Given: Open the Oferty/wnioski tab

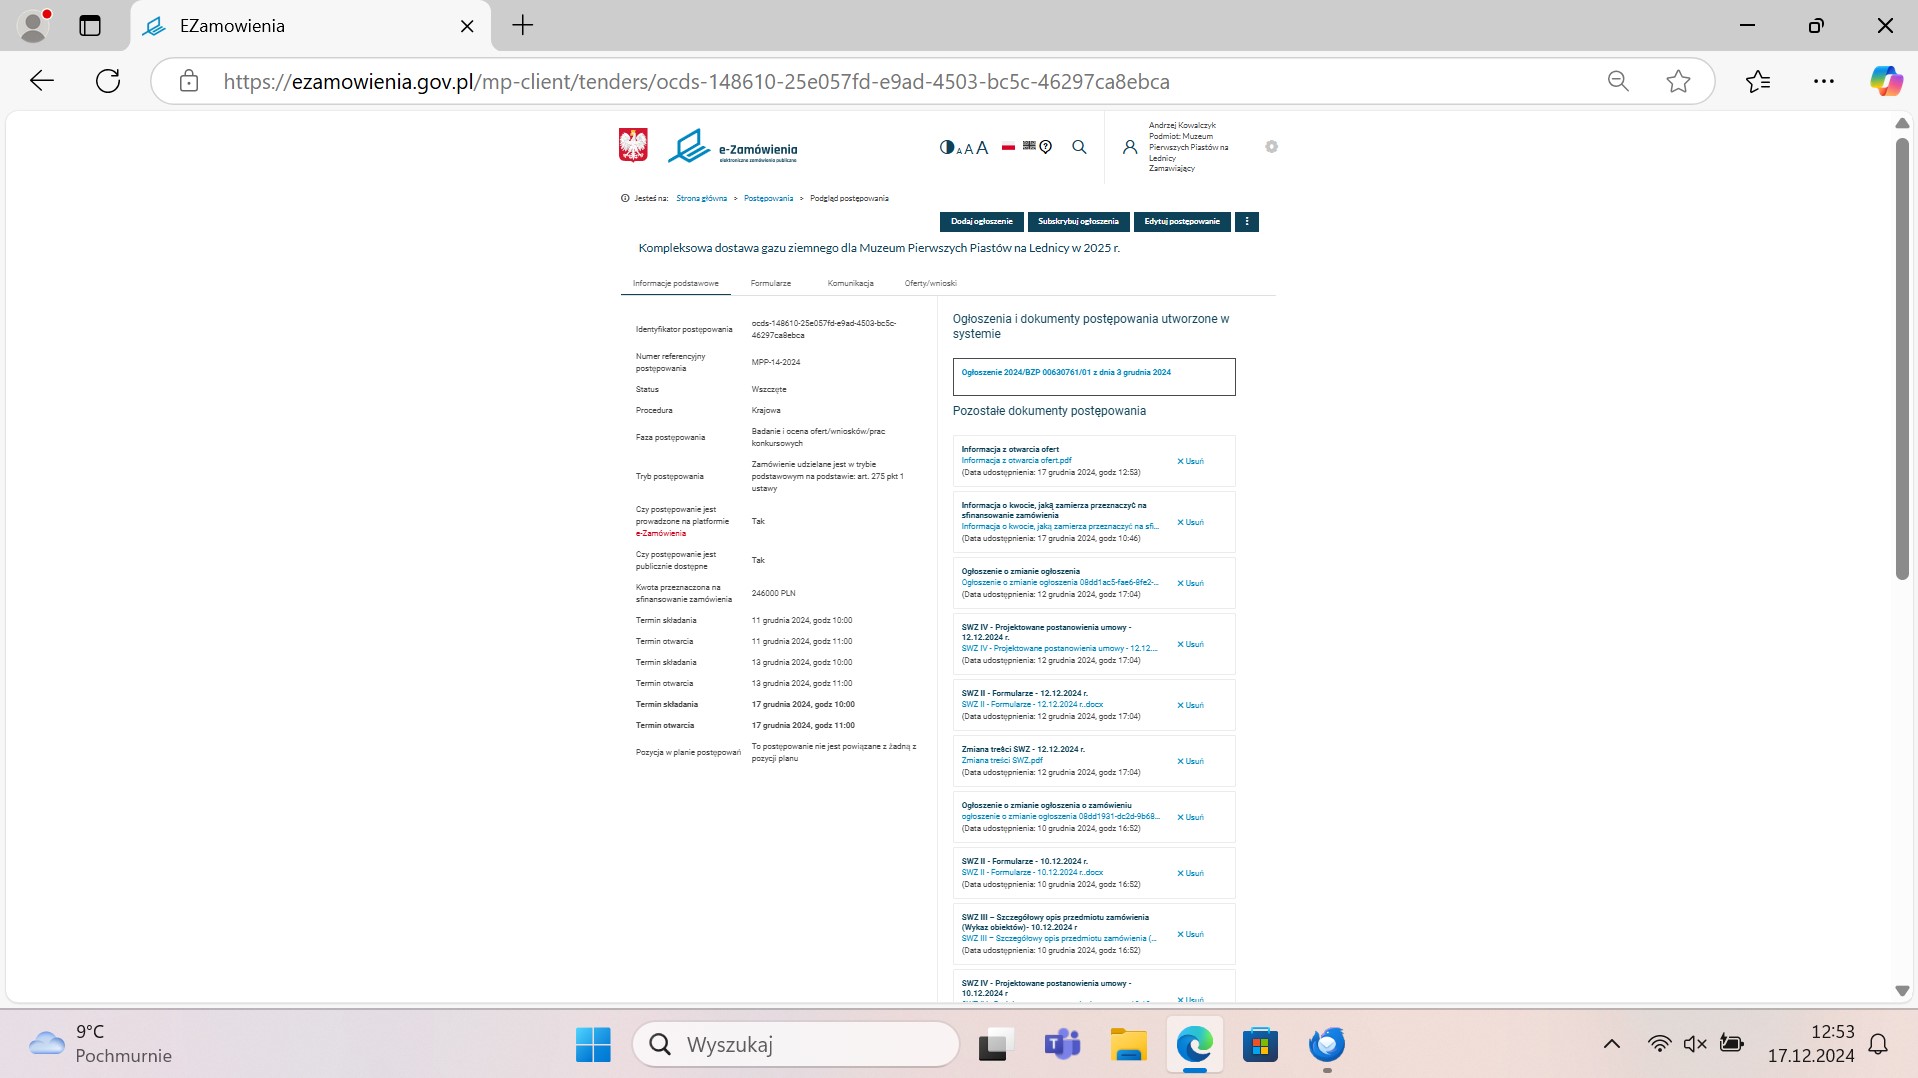Looking at the screenshot, I should pyautogui.click(x=930, y=284).
